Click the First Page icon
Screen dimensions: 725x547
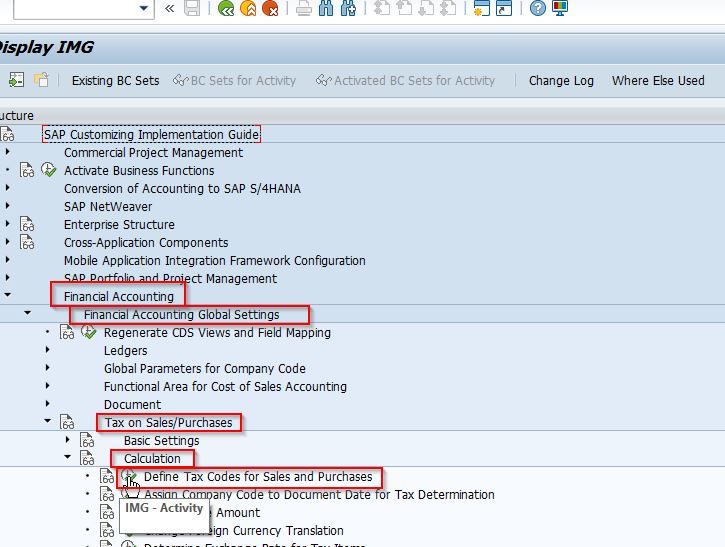click(381, 8)
